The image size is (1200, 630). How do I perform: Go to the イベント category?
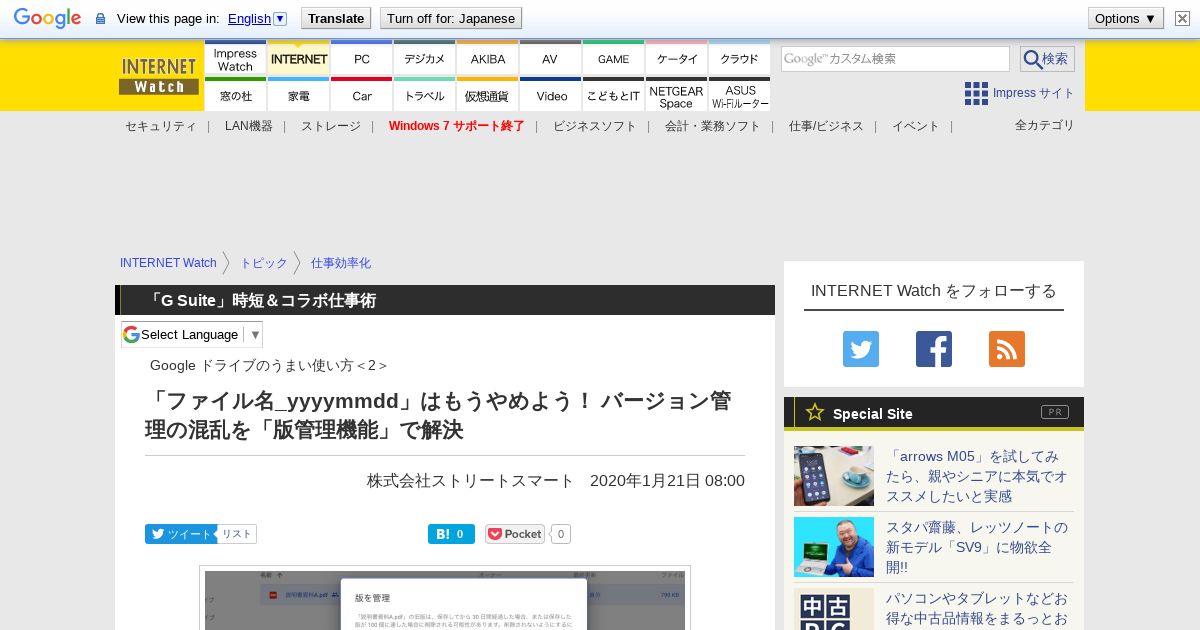915,126
